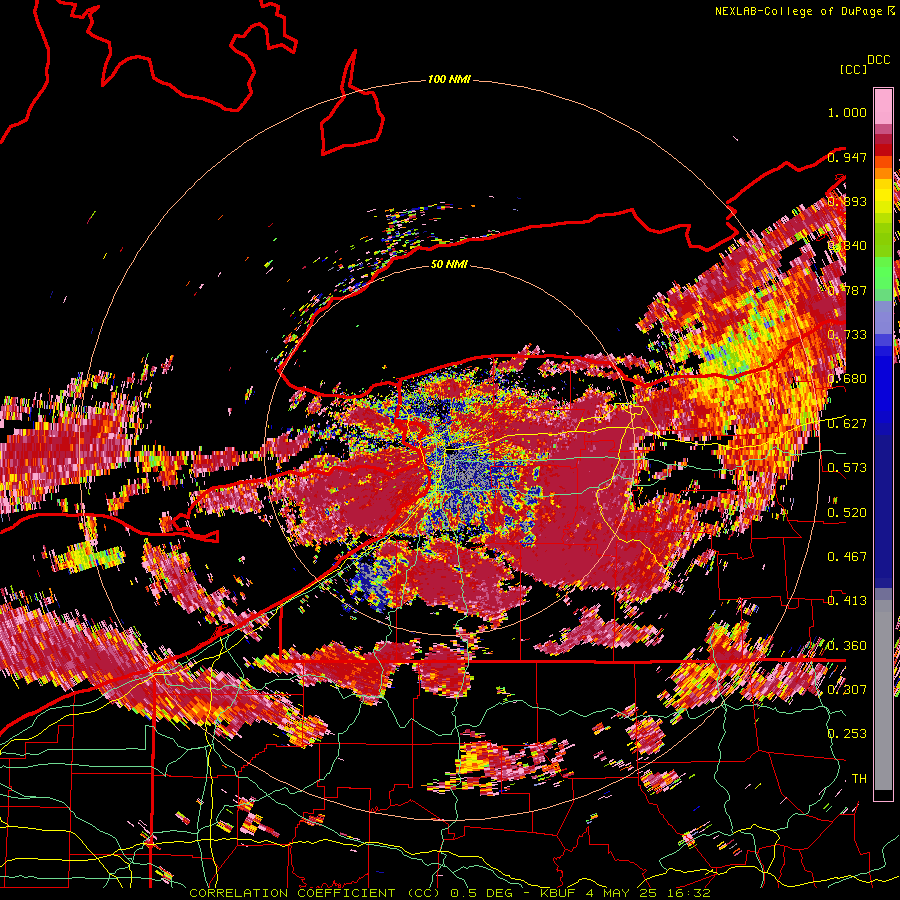Click the 0.893 scale value

pyautogui.click(x=847, y=201)
